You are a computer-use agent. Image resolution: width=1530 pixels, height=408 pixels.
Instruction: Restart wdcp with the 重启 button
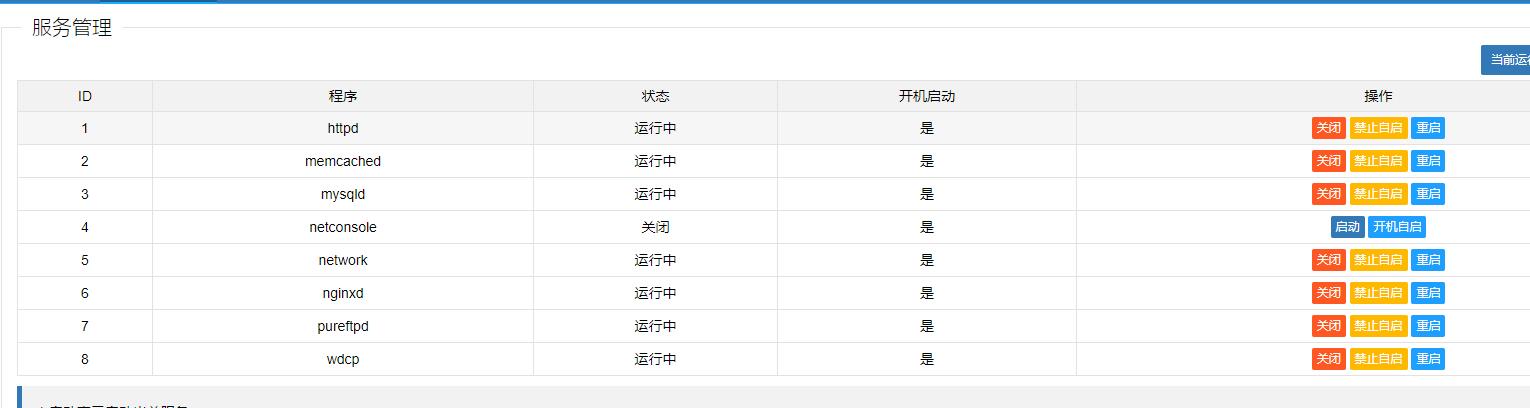pos(1428,359)
